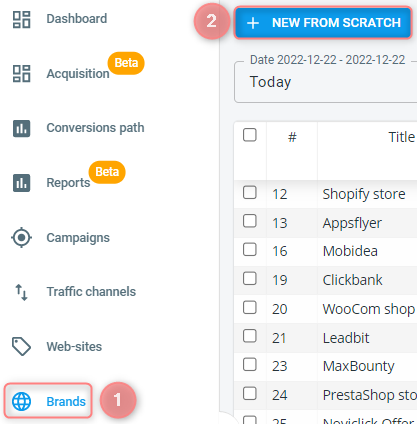Open the Today date range dropdown
Image resolution: width=417 pixels, height=424 pixels.
(325, 82)
